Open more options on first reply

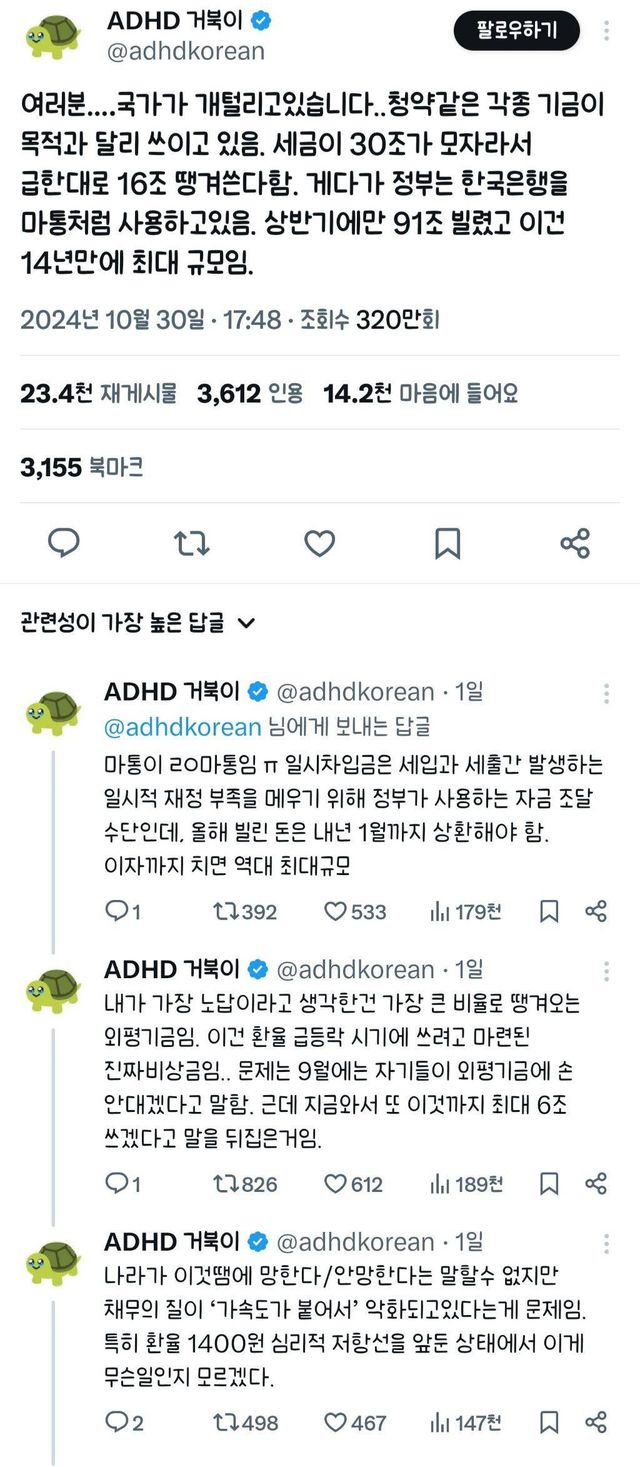[607, 694]
